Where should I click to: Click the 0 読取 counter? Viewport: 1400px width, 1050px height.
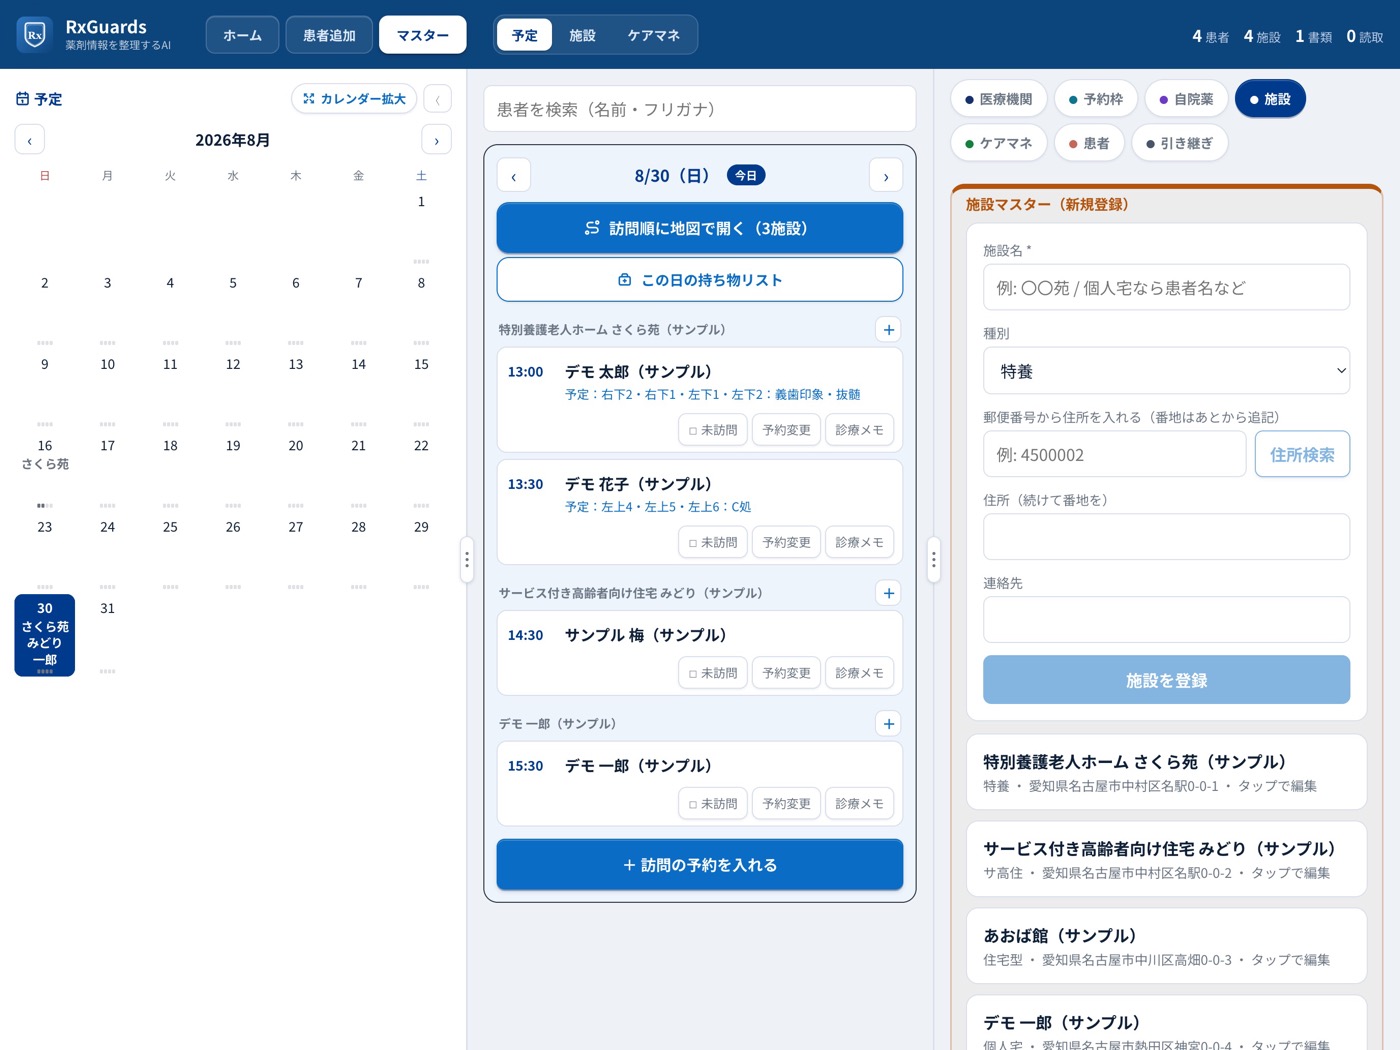[1364, 36]
